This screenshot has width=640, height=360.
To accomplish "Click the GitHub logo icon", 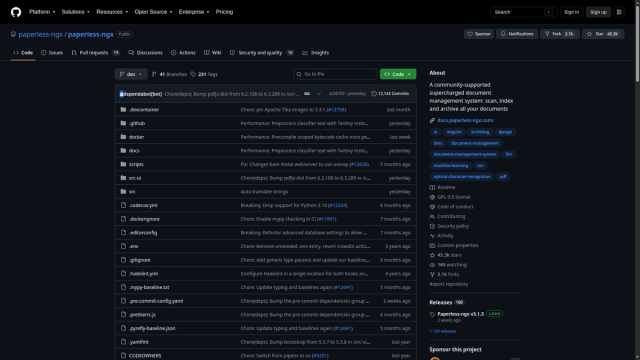I will tap(16, 12).
